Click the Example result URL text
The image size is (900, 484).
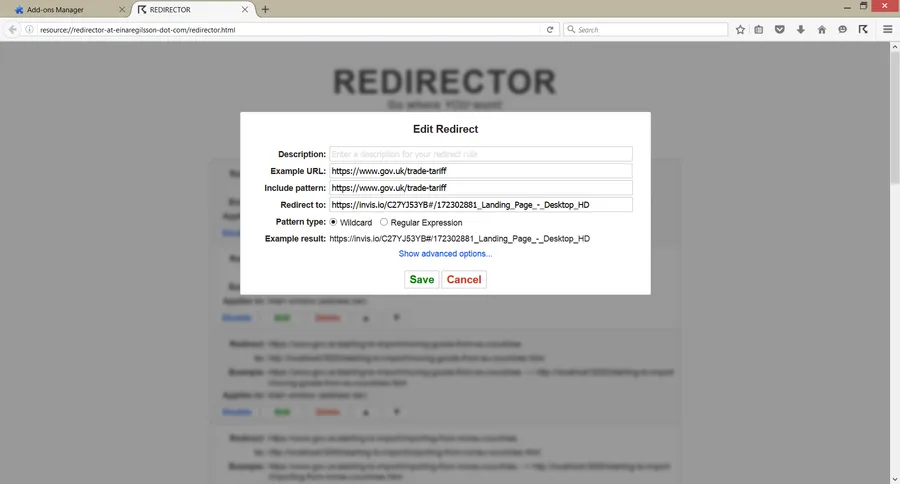click(x=460, y=239)
